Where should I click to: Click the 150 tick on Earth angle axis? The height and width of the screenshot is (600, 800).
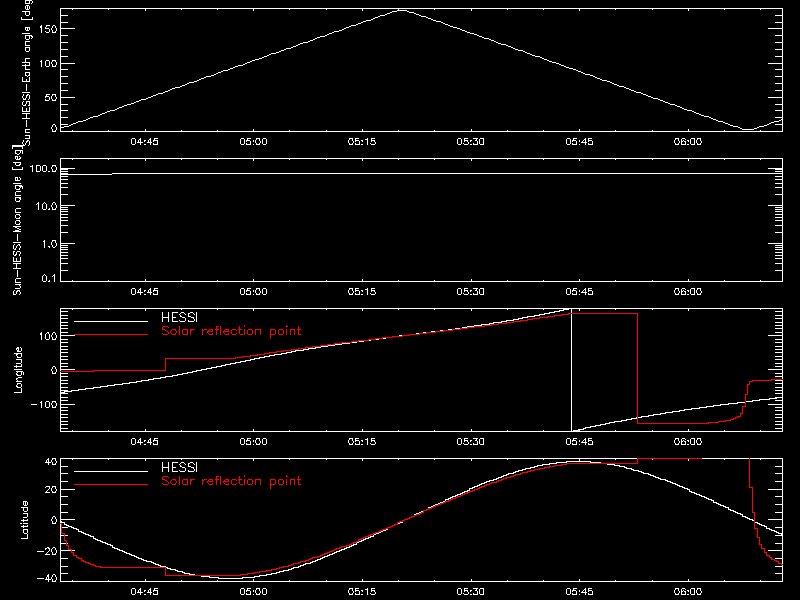coord(48,29)
